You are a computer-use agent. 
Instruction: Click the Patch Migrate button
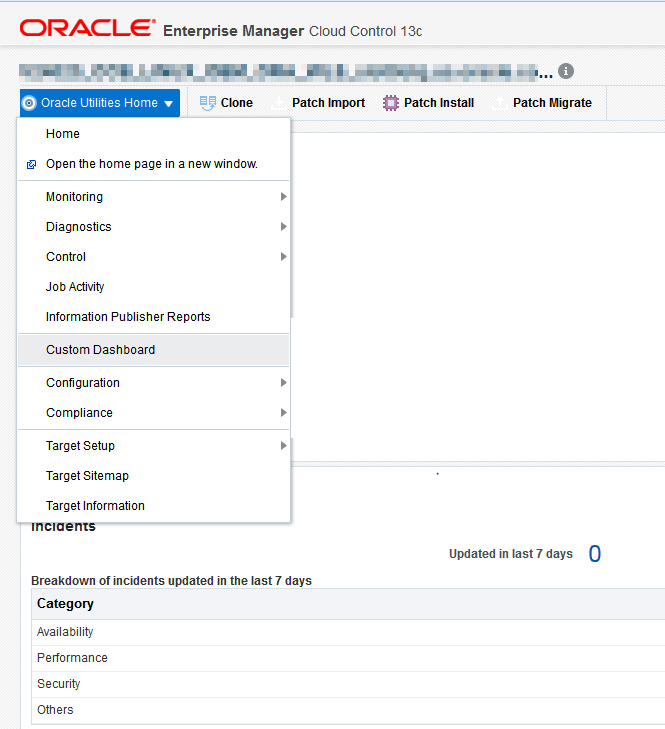click(x=542, y=103)
